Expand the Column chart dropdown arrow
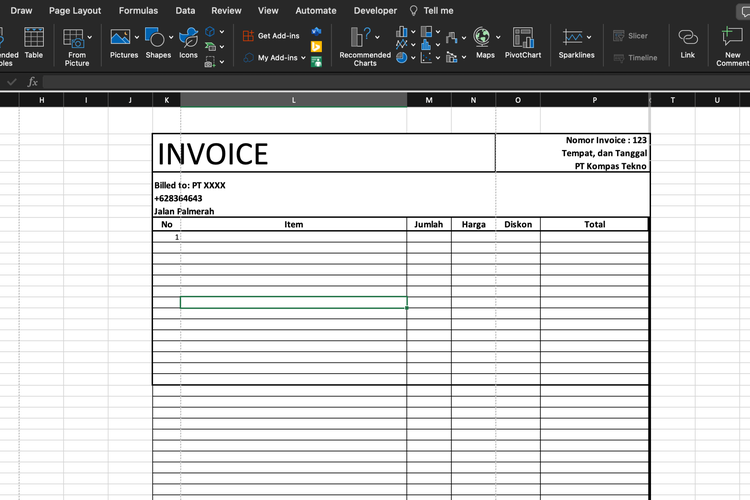This screenshot has width=750, height=500. click(x=413, y=32)
